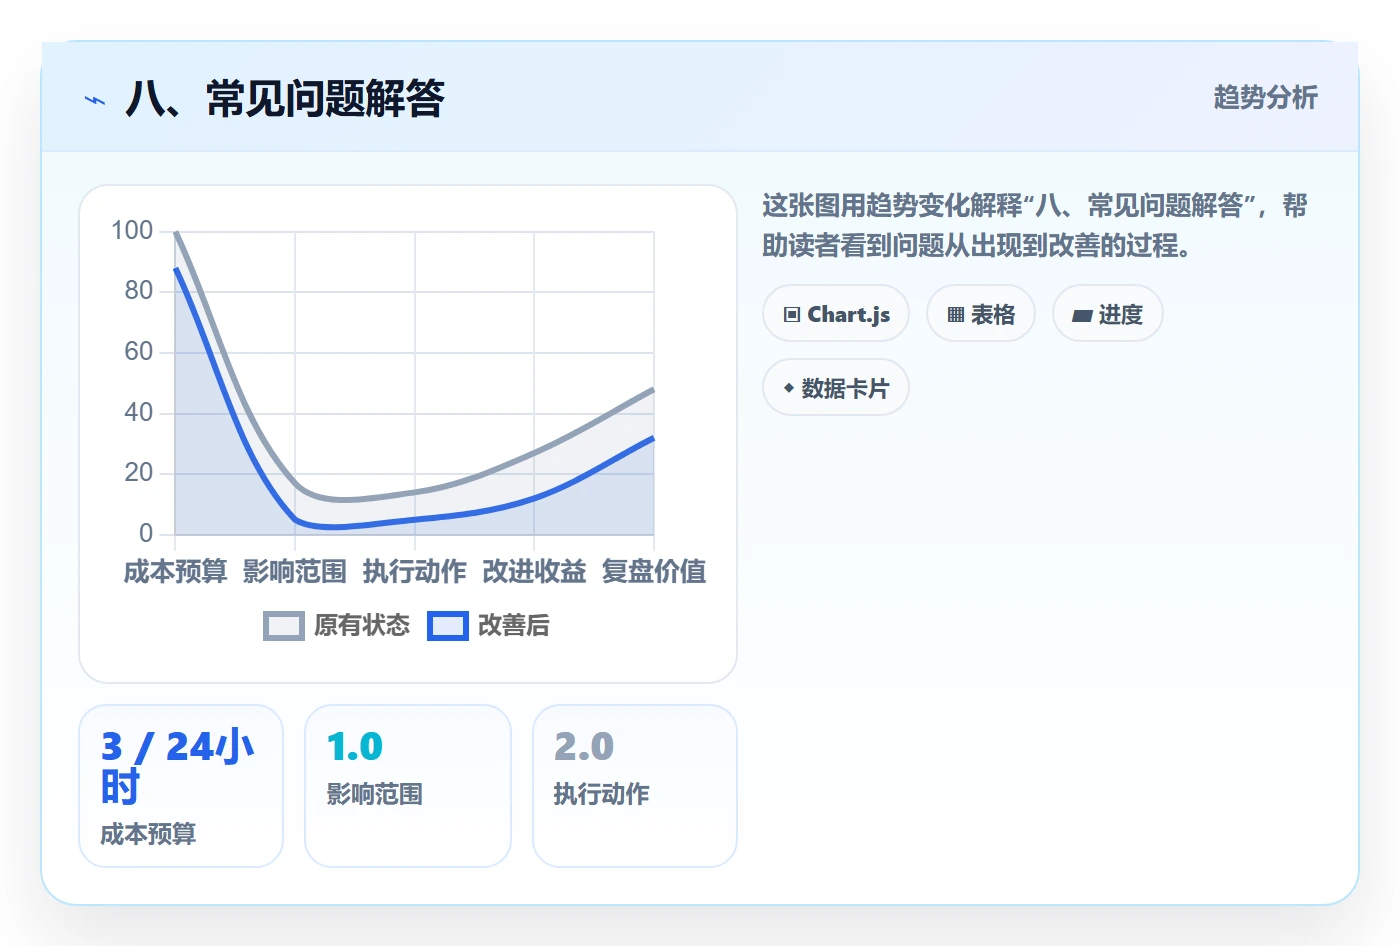The image size is (1400, 946).
Task: Click the diamond icon on 数据卡片 tag
Action: coord(789,388)
